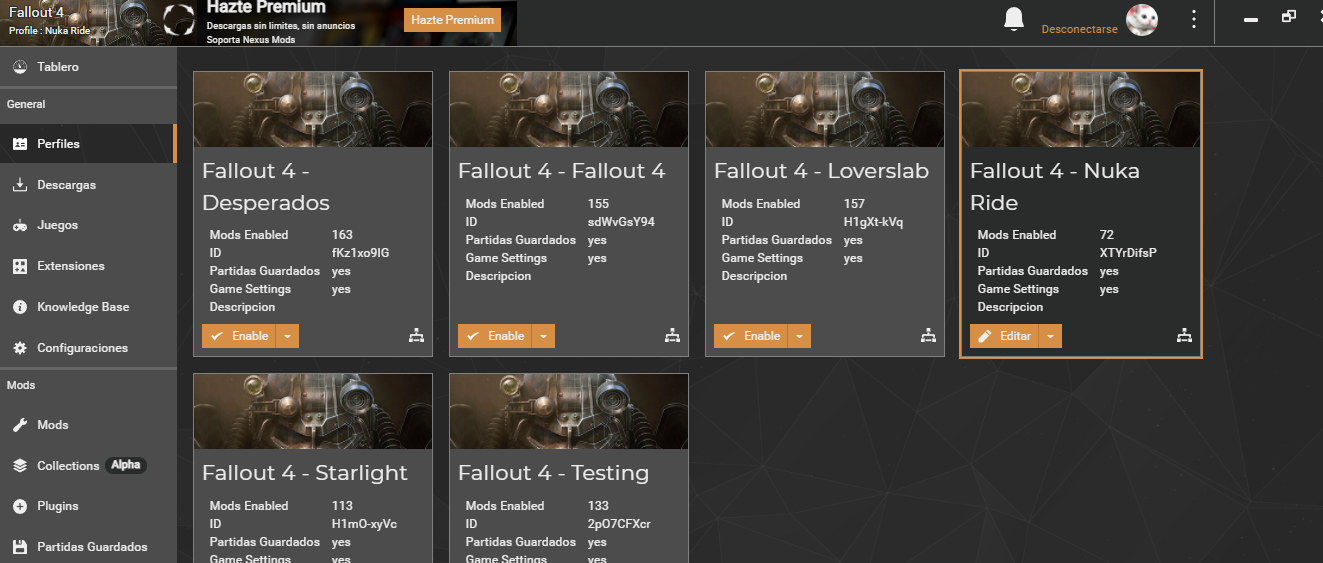
Task: Open Collections in the sidebar
Action: point(88,466)
